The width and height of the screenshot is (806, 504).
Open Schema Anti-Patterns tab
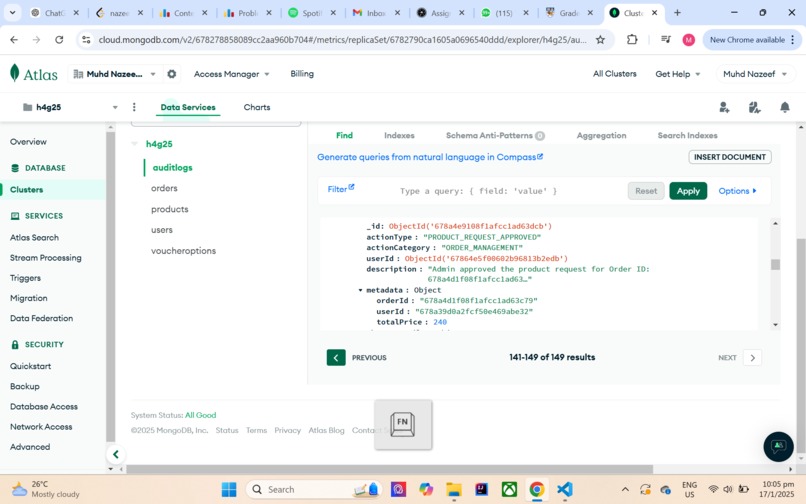[495, 135]
